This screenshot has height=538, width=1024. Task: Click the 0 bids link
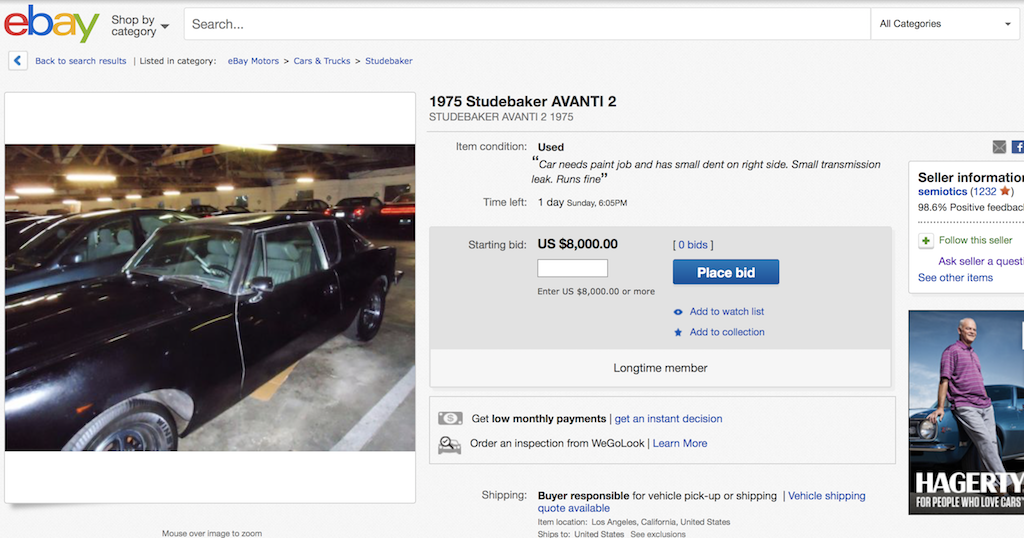tap(693, 245)
